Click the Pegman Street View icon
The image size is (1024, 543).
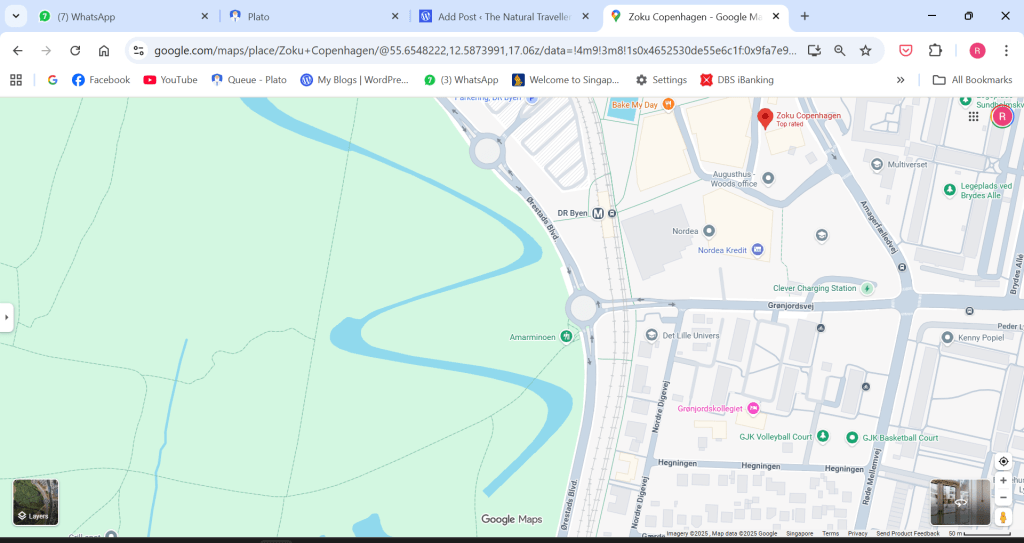pyautogui.click(x=1003, y=517)
